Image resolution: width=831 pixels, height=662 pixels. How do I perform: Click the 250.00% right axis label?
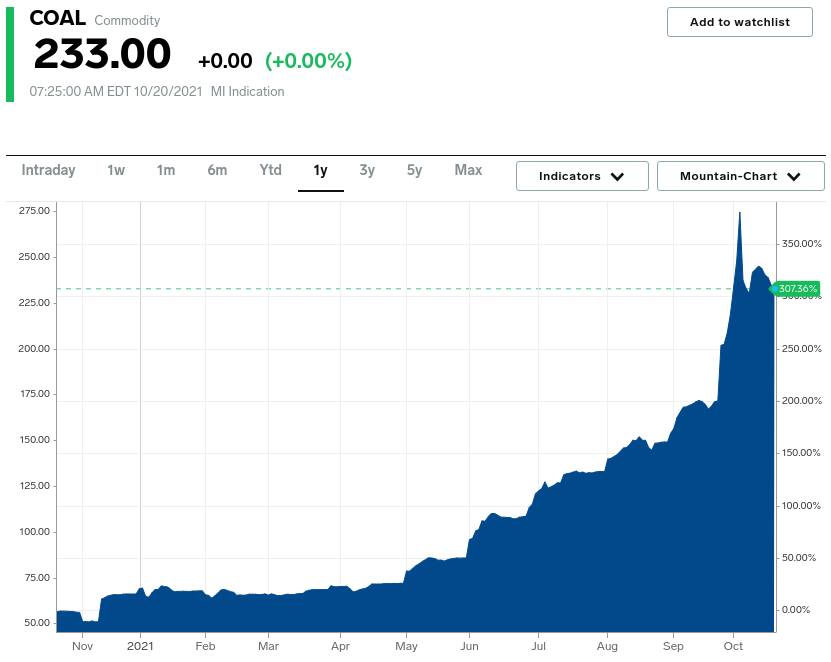(802, 349)
